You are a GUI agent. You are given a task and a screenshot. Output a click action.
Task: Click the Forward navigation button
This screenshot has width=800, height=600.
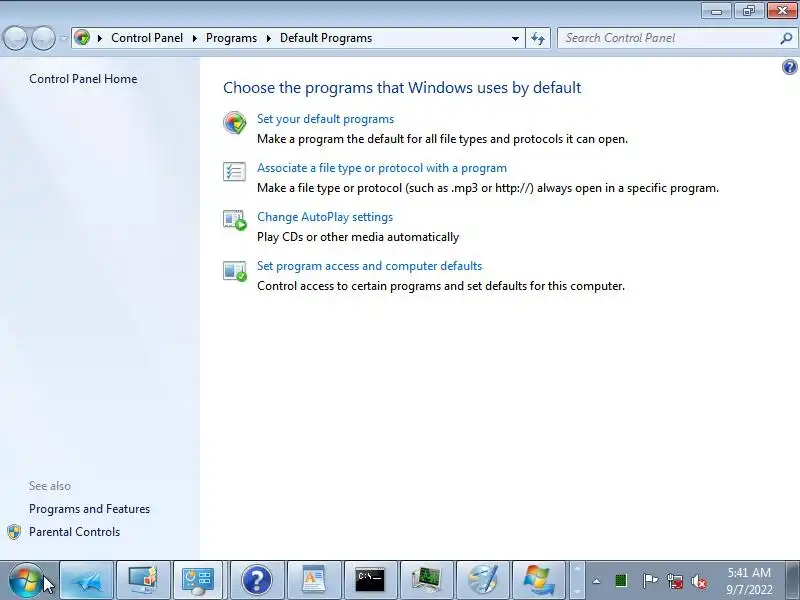[43, 38]
